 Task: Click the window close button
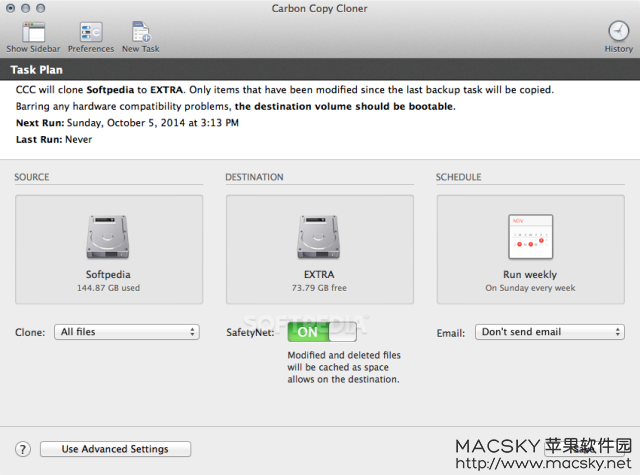(11, 8)
